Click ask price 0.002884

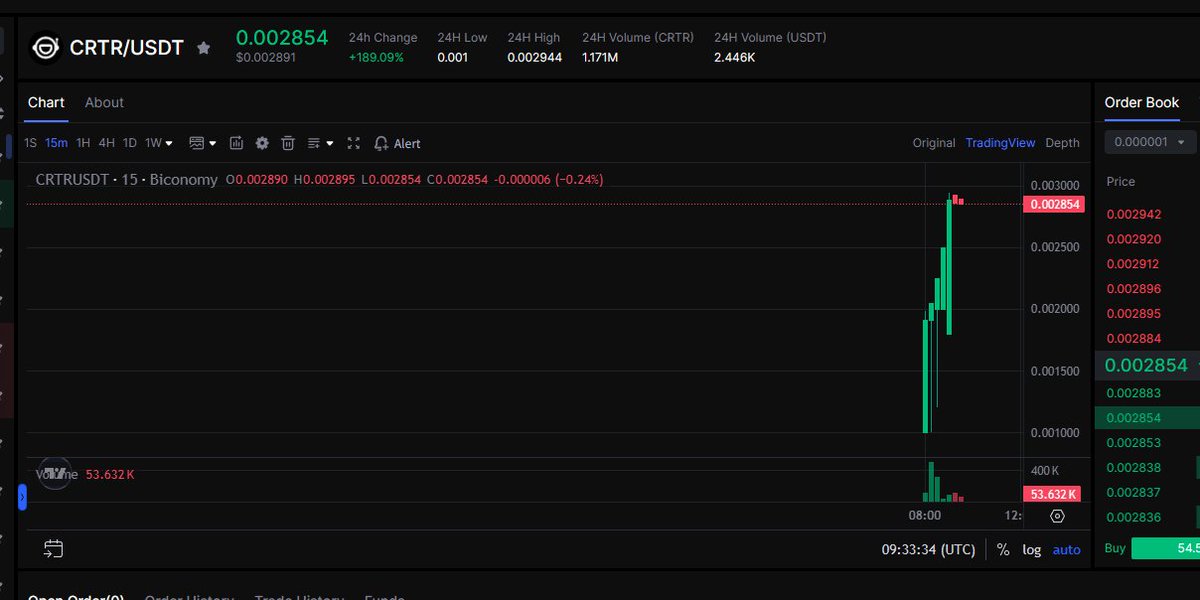click(1134, 338)
